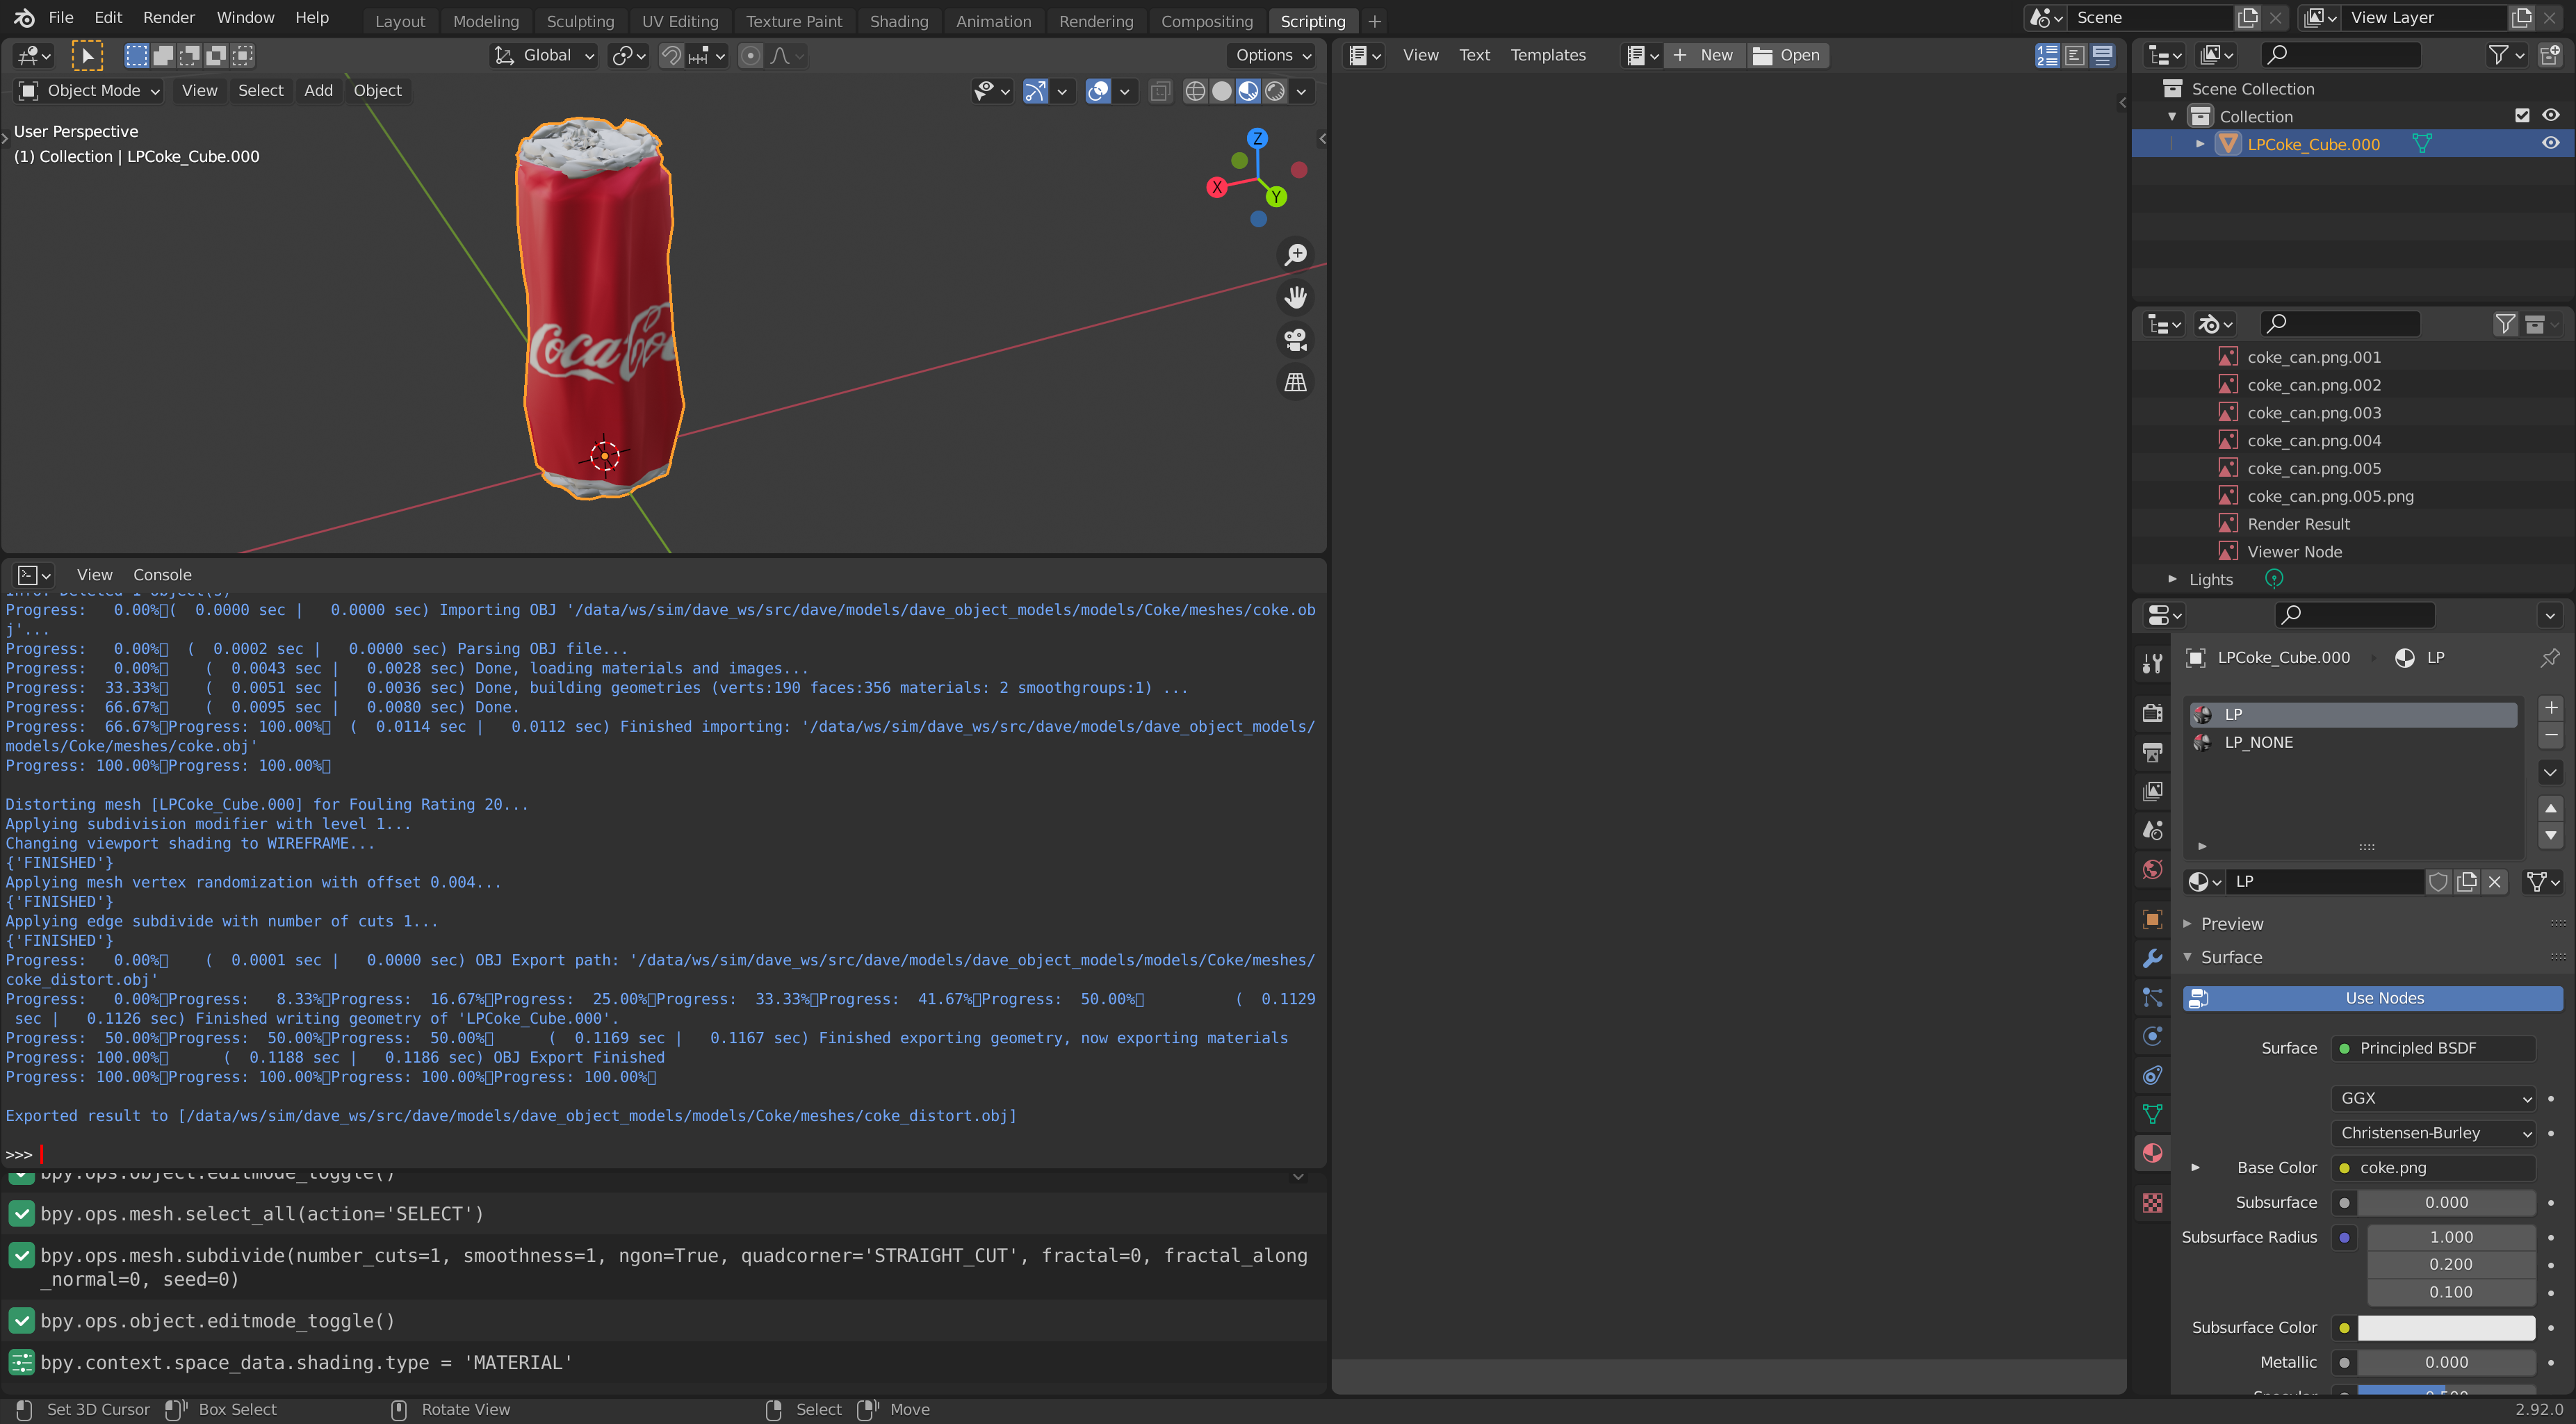This screenshot has height=1424, width=2576.
Task: Open the View Layer properties tab
Action: 2153,791
